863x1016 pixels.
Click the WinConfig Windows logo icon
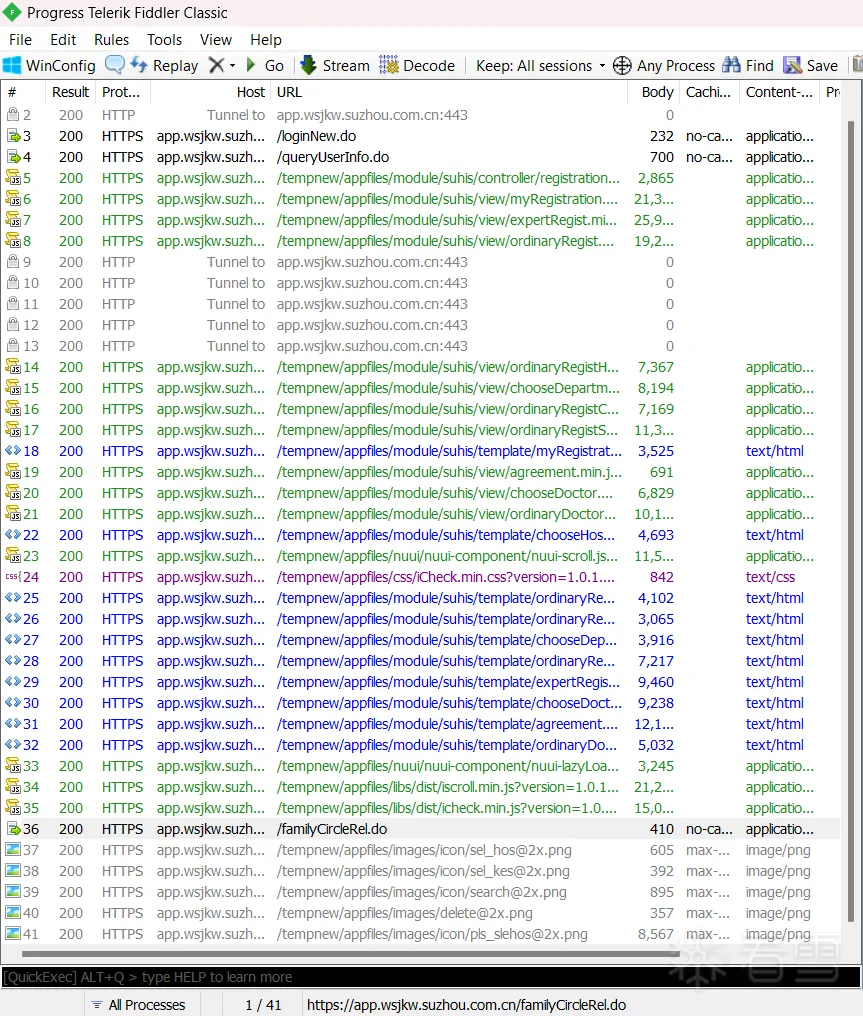tap(12, 65)
